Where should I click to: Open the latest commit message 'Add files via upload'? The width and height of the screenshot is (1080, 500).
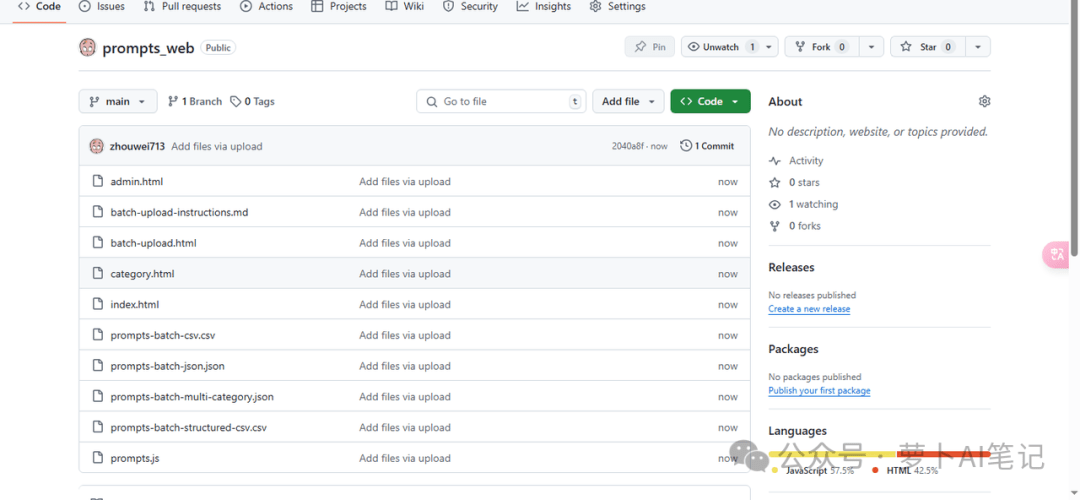point(217,146)
